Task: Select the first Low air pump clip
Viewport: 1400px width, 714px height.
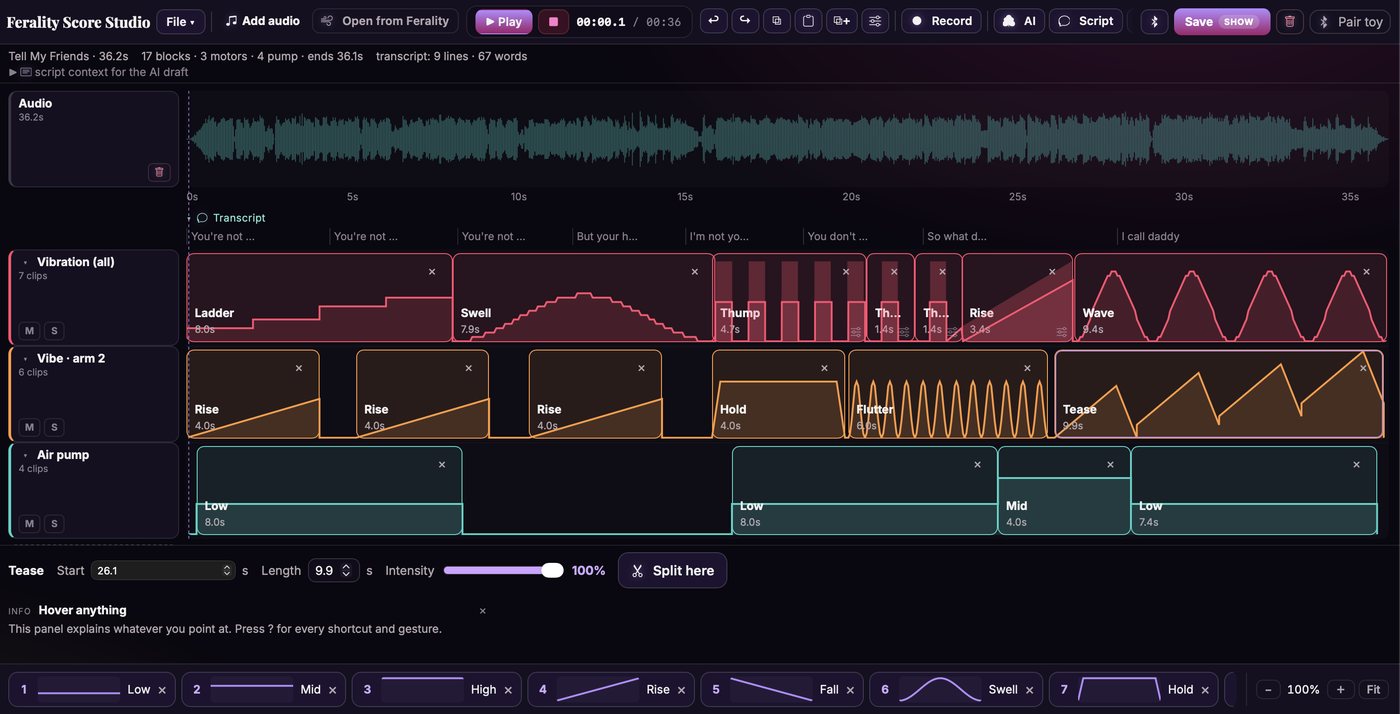Action: 329,491
